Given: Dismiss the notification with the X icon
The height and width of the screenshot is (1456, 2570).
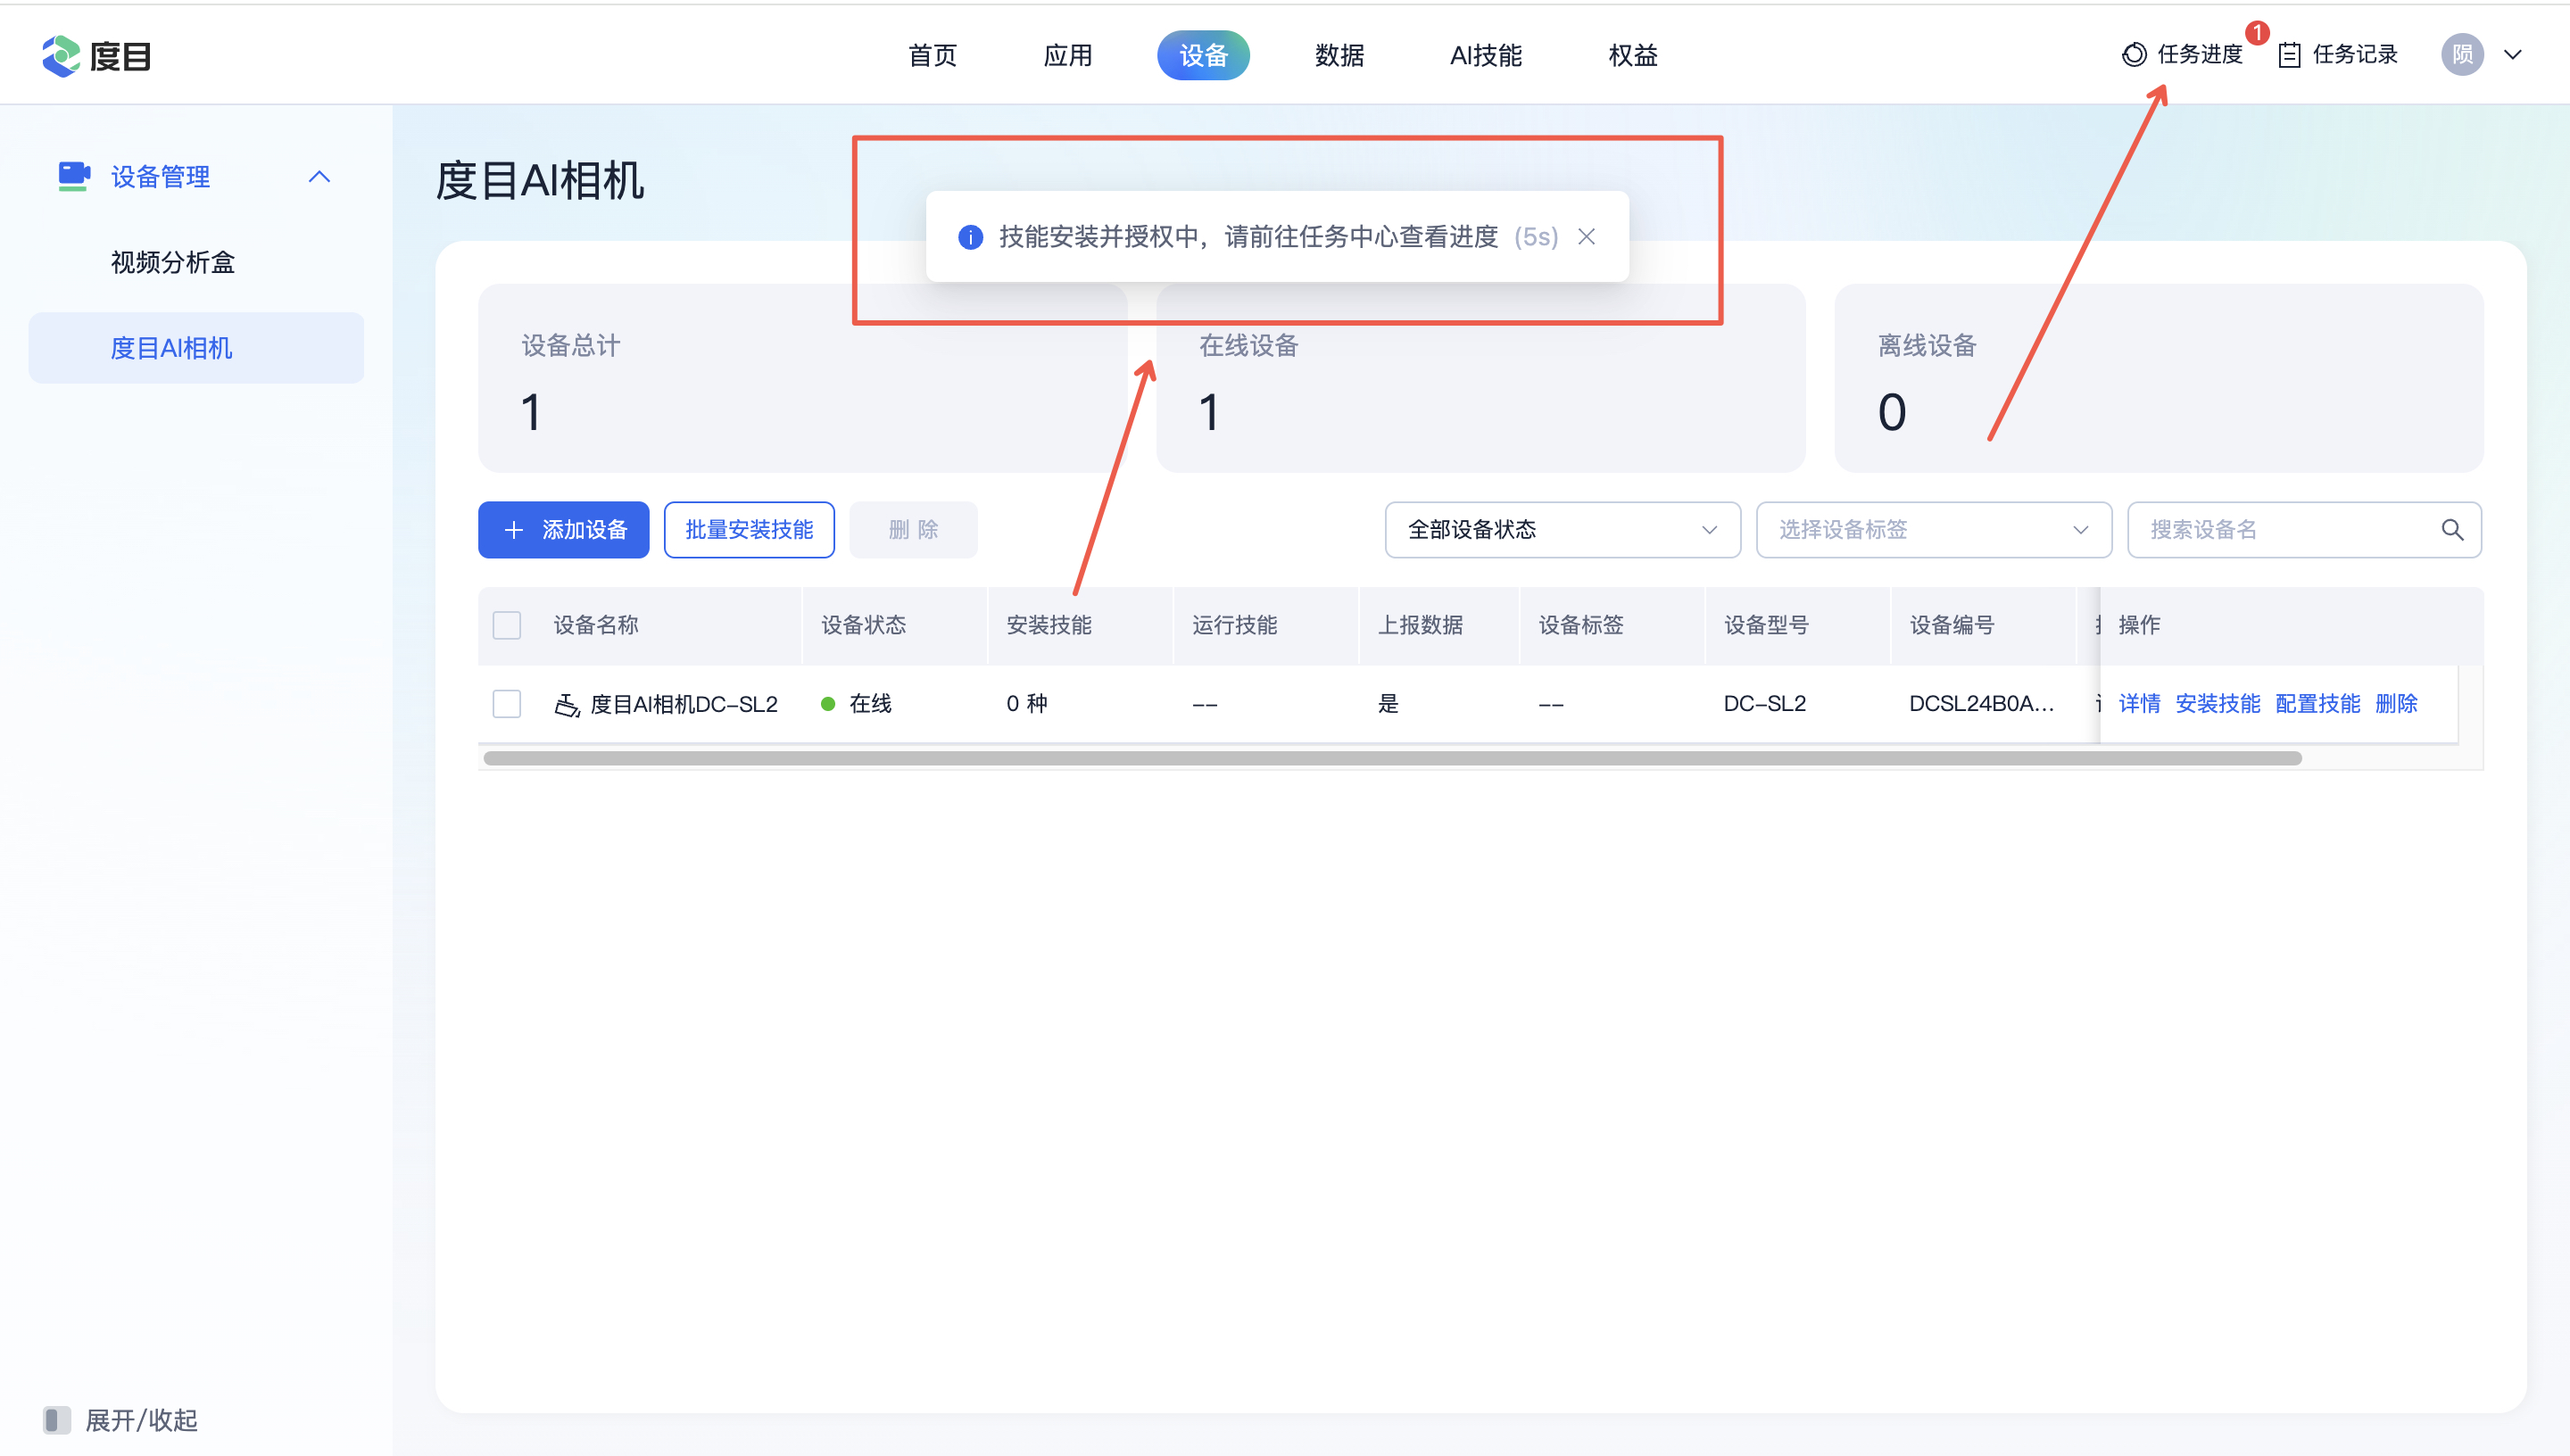Looking at the screenshot, I should click(x=1586, y=237).
